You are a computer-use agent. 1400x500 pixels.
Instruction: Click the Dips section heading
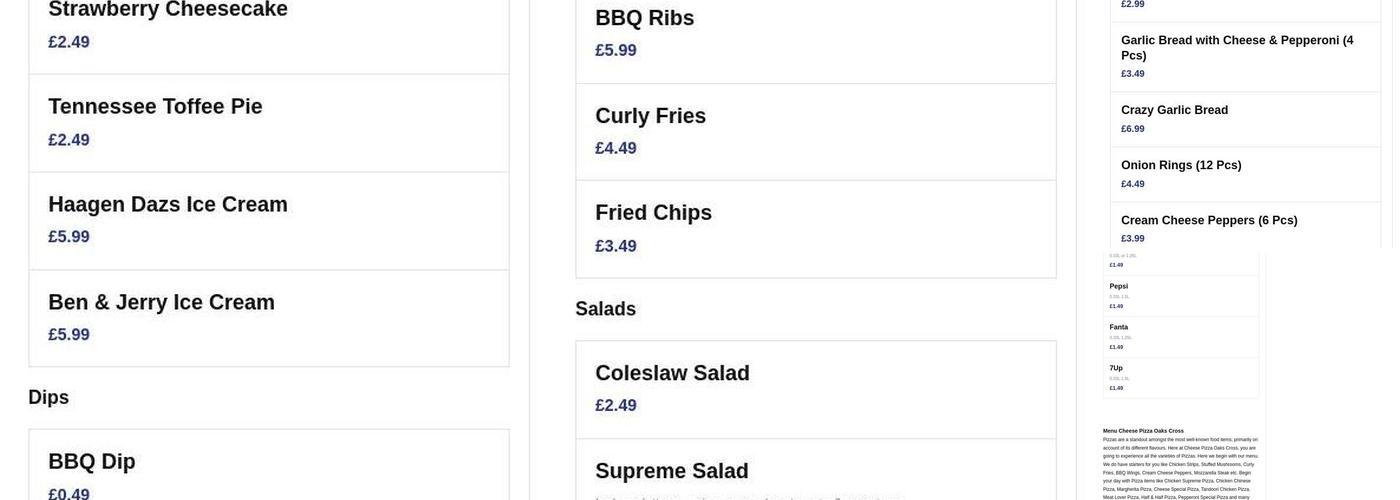(x=49, y=397)
